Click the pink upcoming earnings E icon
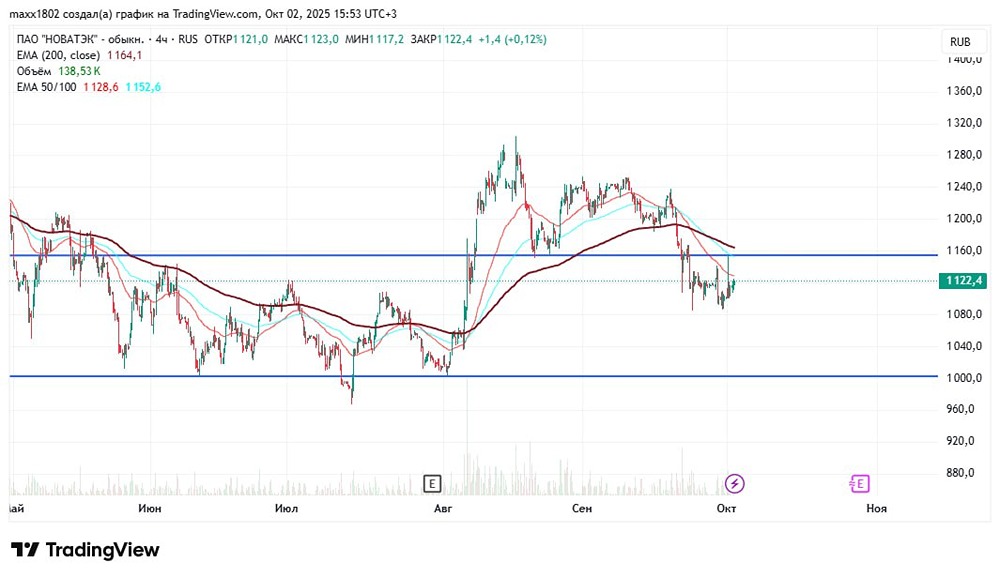The image size is (1000, 578). point(860,484)
